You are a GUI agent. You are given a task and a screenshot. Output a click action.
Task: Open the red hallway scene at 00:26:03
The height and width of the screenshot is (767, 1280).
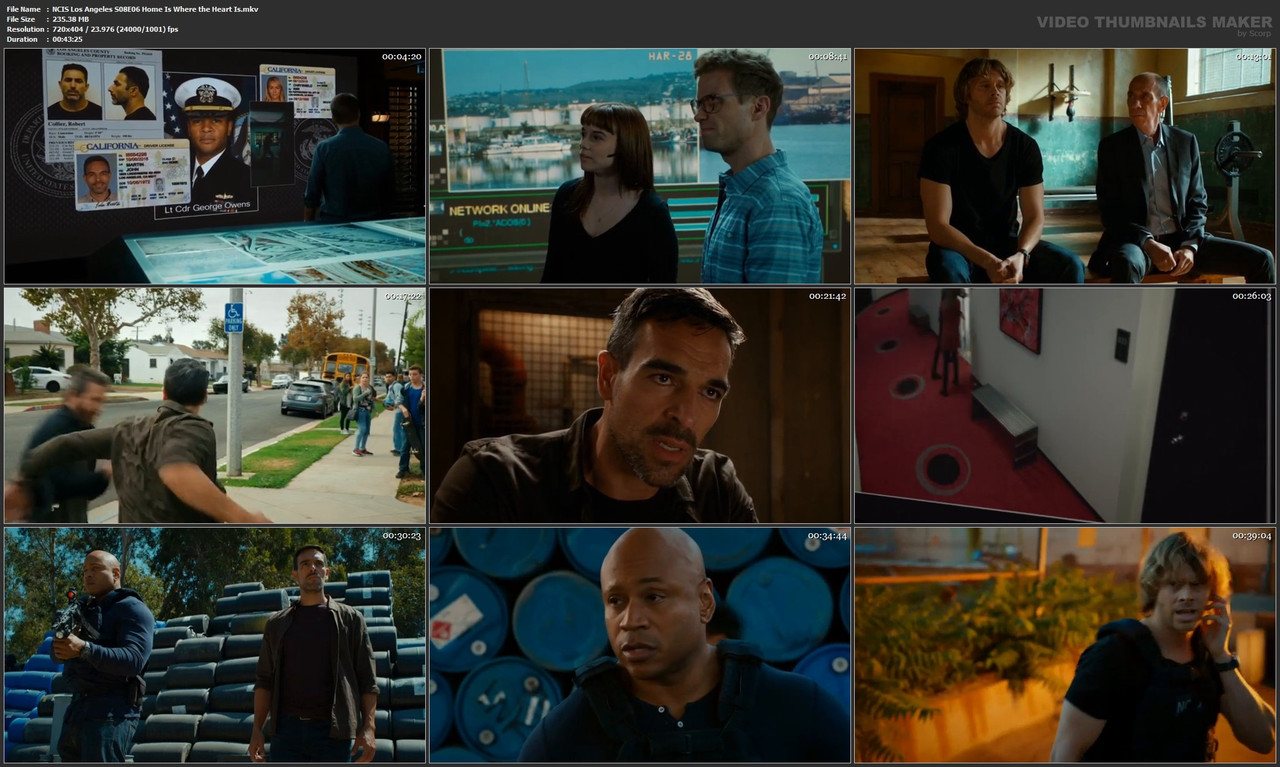pos(1062,404)
